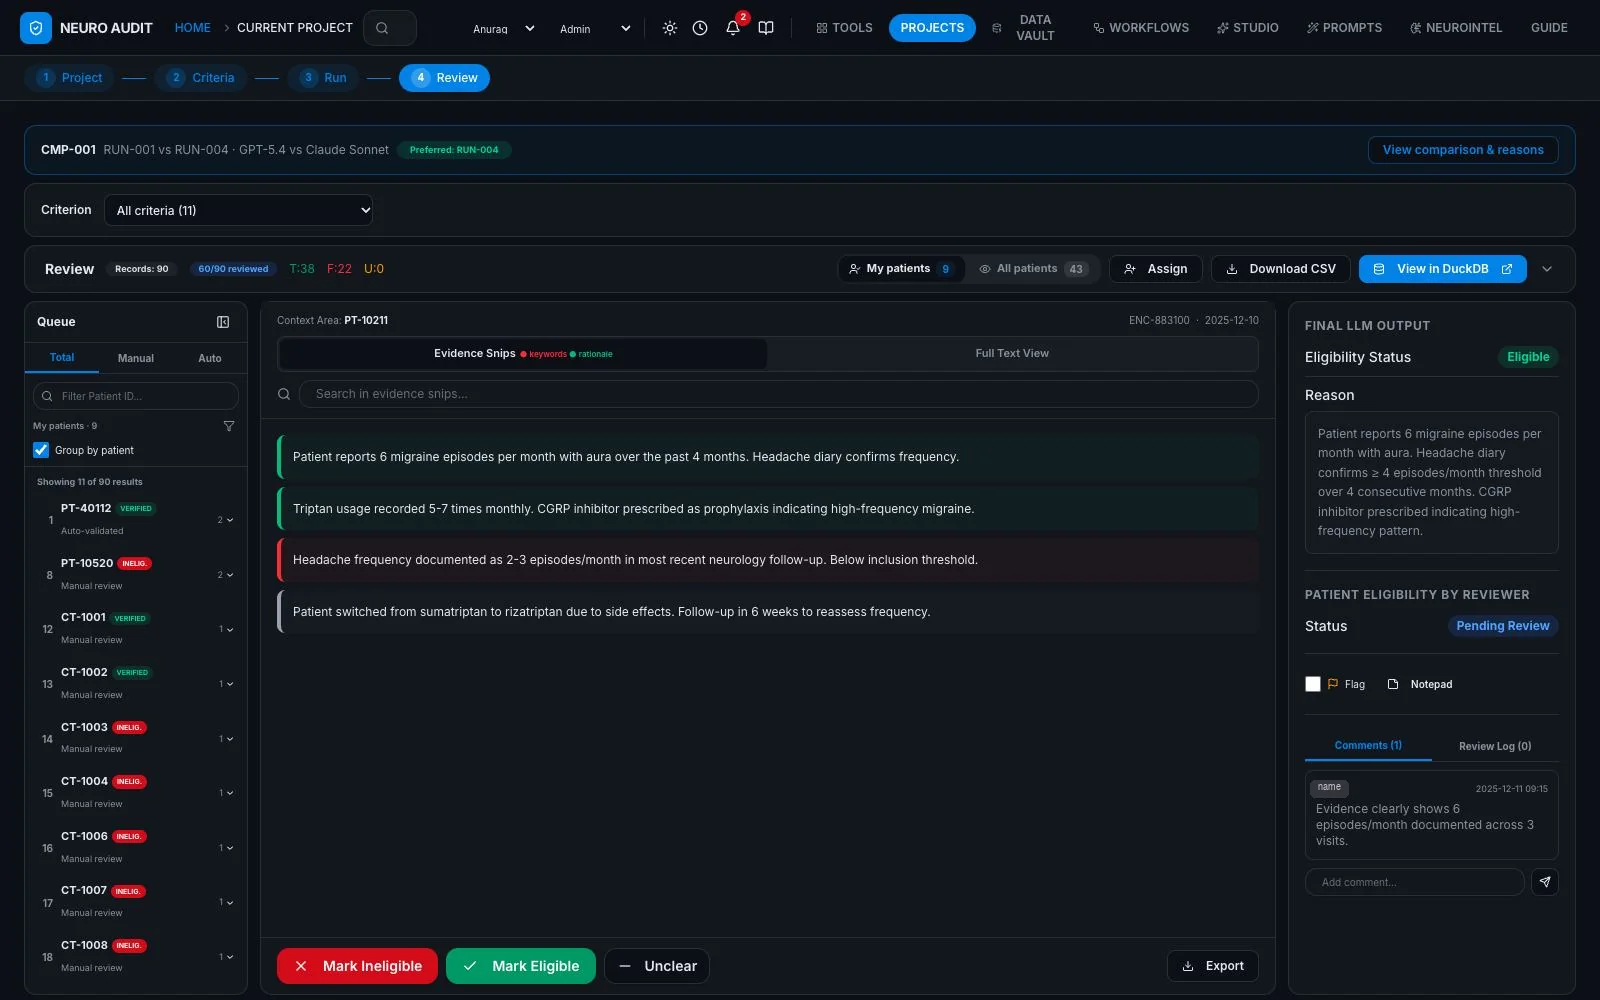The image size is (1600, 1000).
Task: Click the Add comment field
Action: pos(1415,882)
